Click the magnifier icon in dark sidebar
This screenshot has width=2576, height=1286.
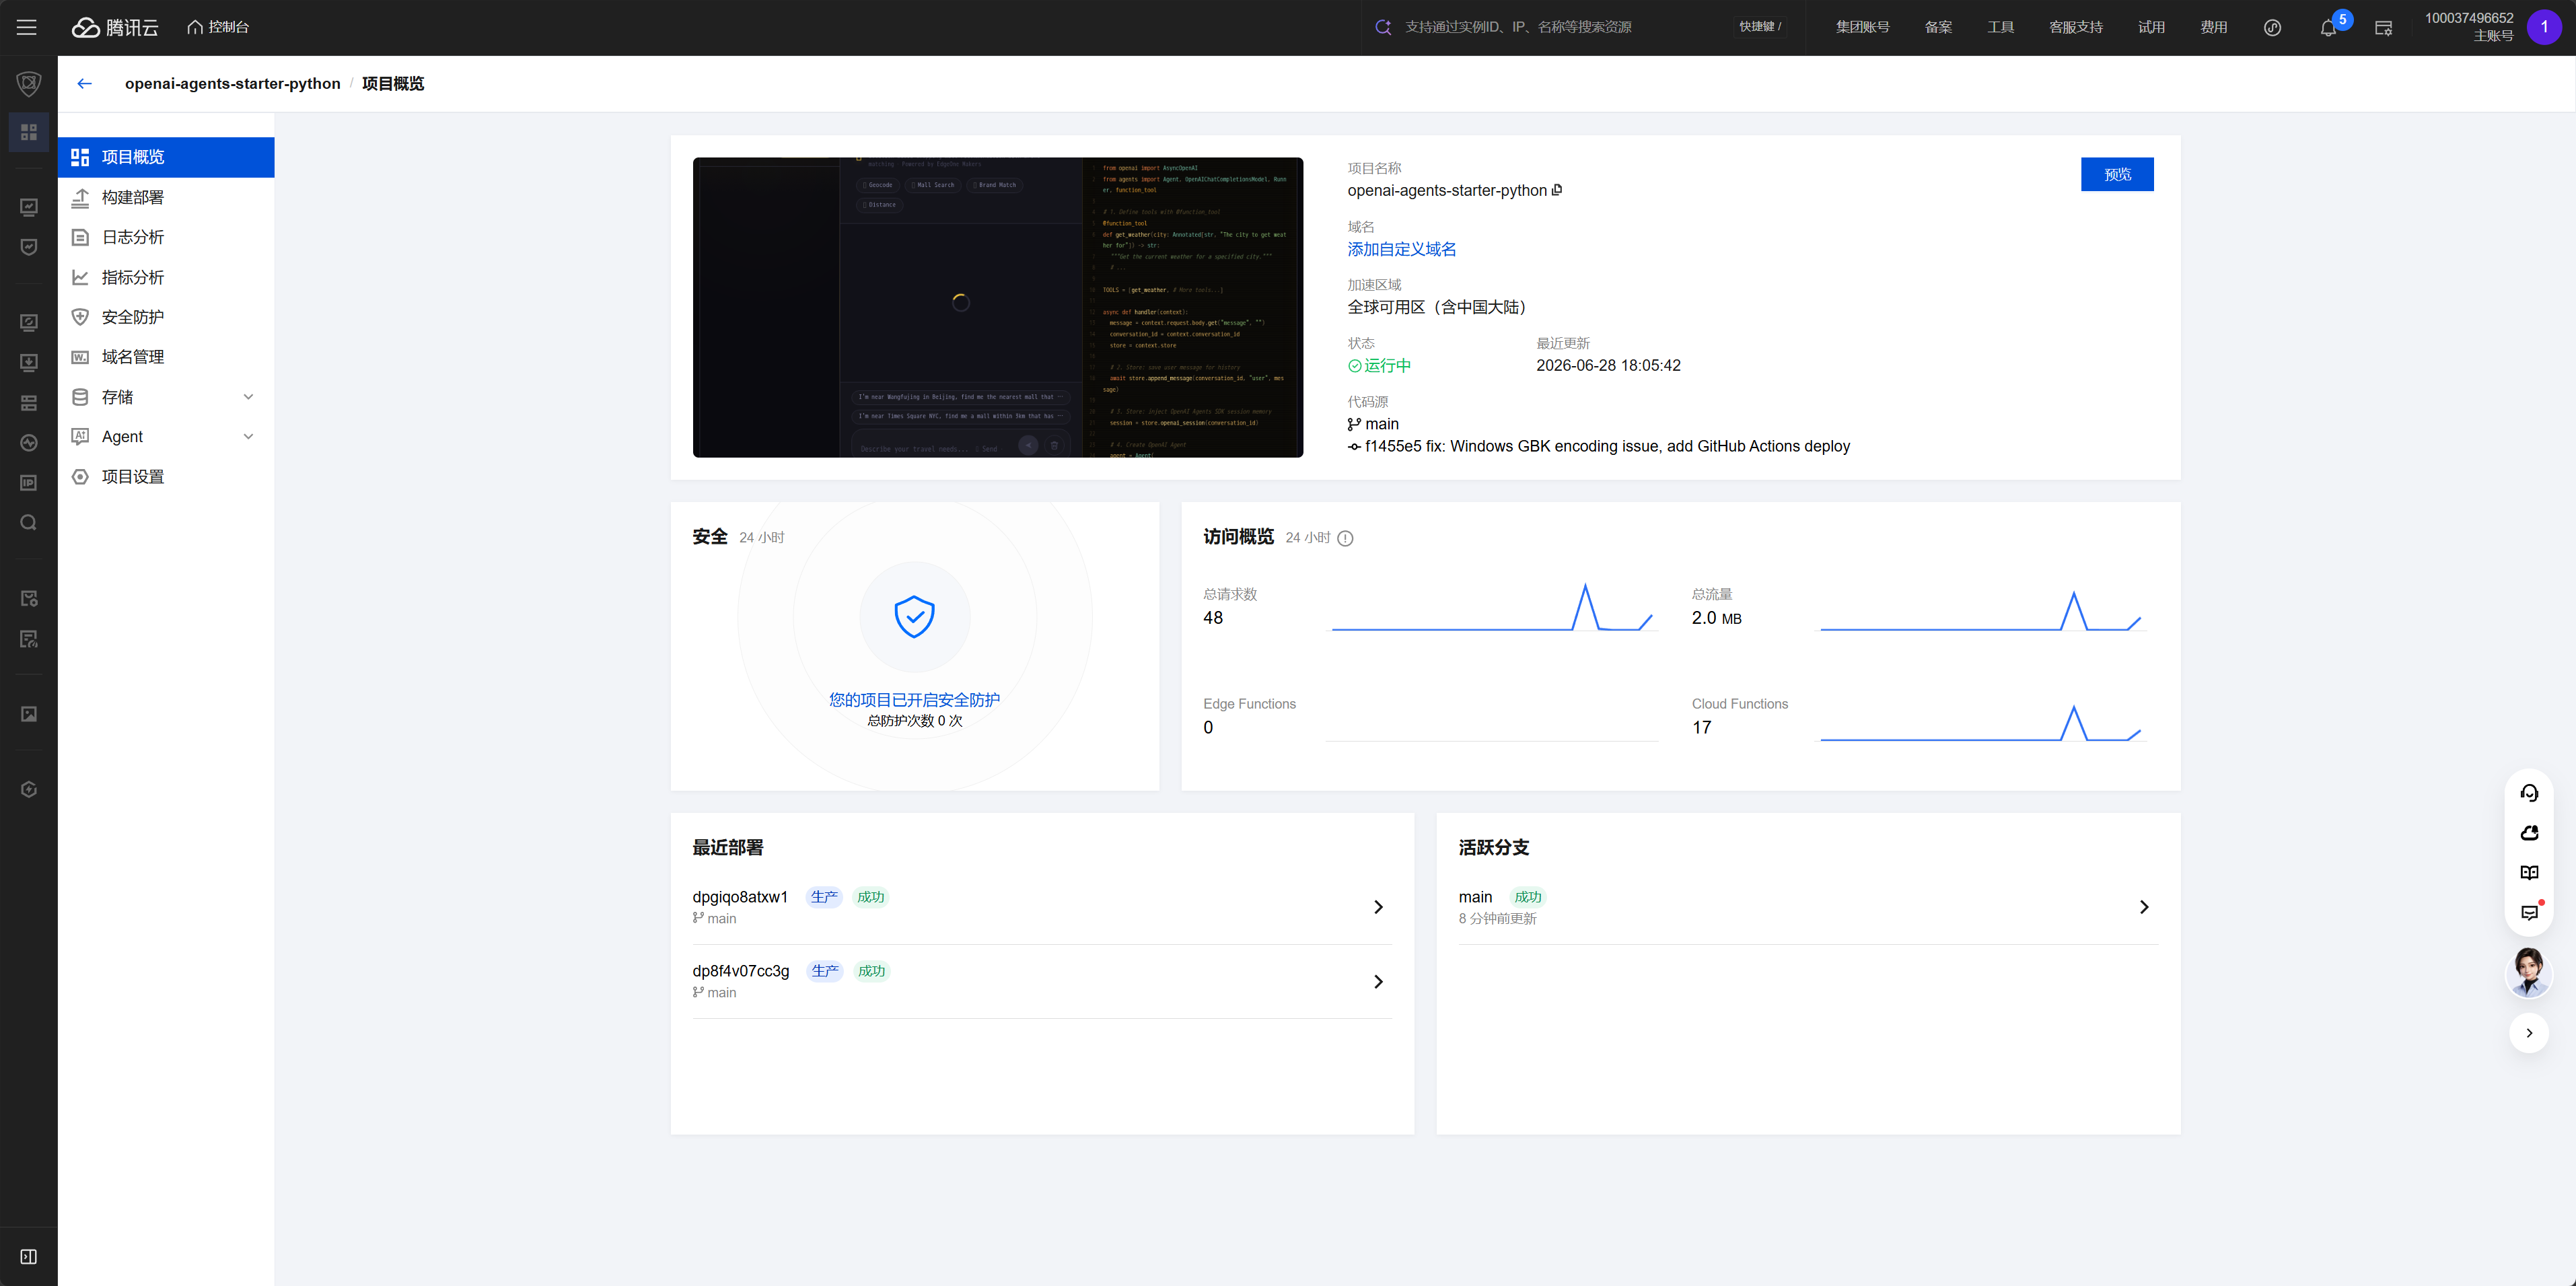pos(29,523)
